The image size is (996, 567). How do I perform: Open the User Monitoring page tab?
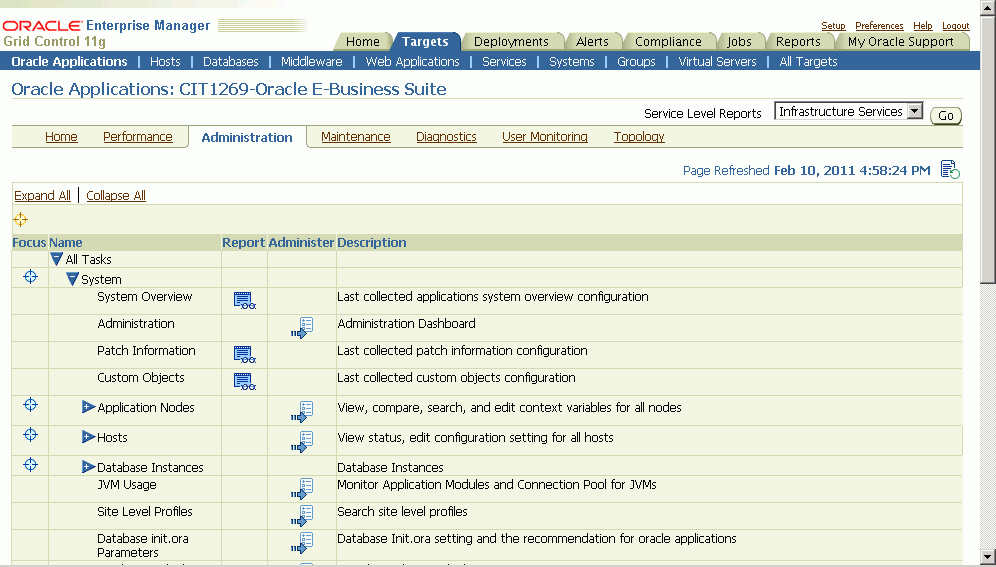click(544, 137)
